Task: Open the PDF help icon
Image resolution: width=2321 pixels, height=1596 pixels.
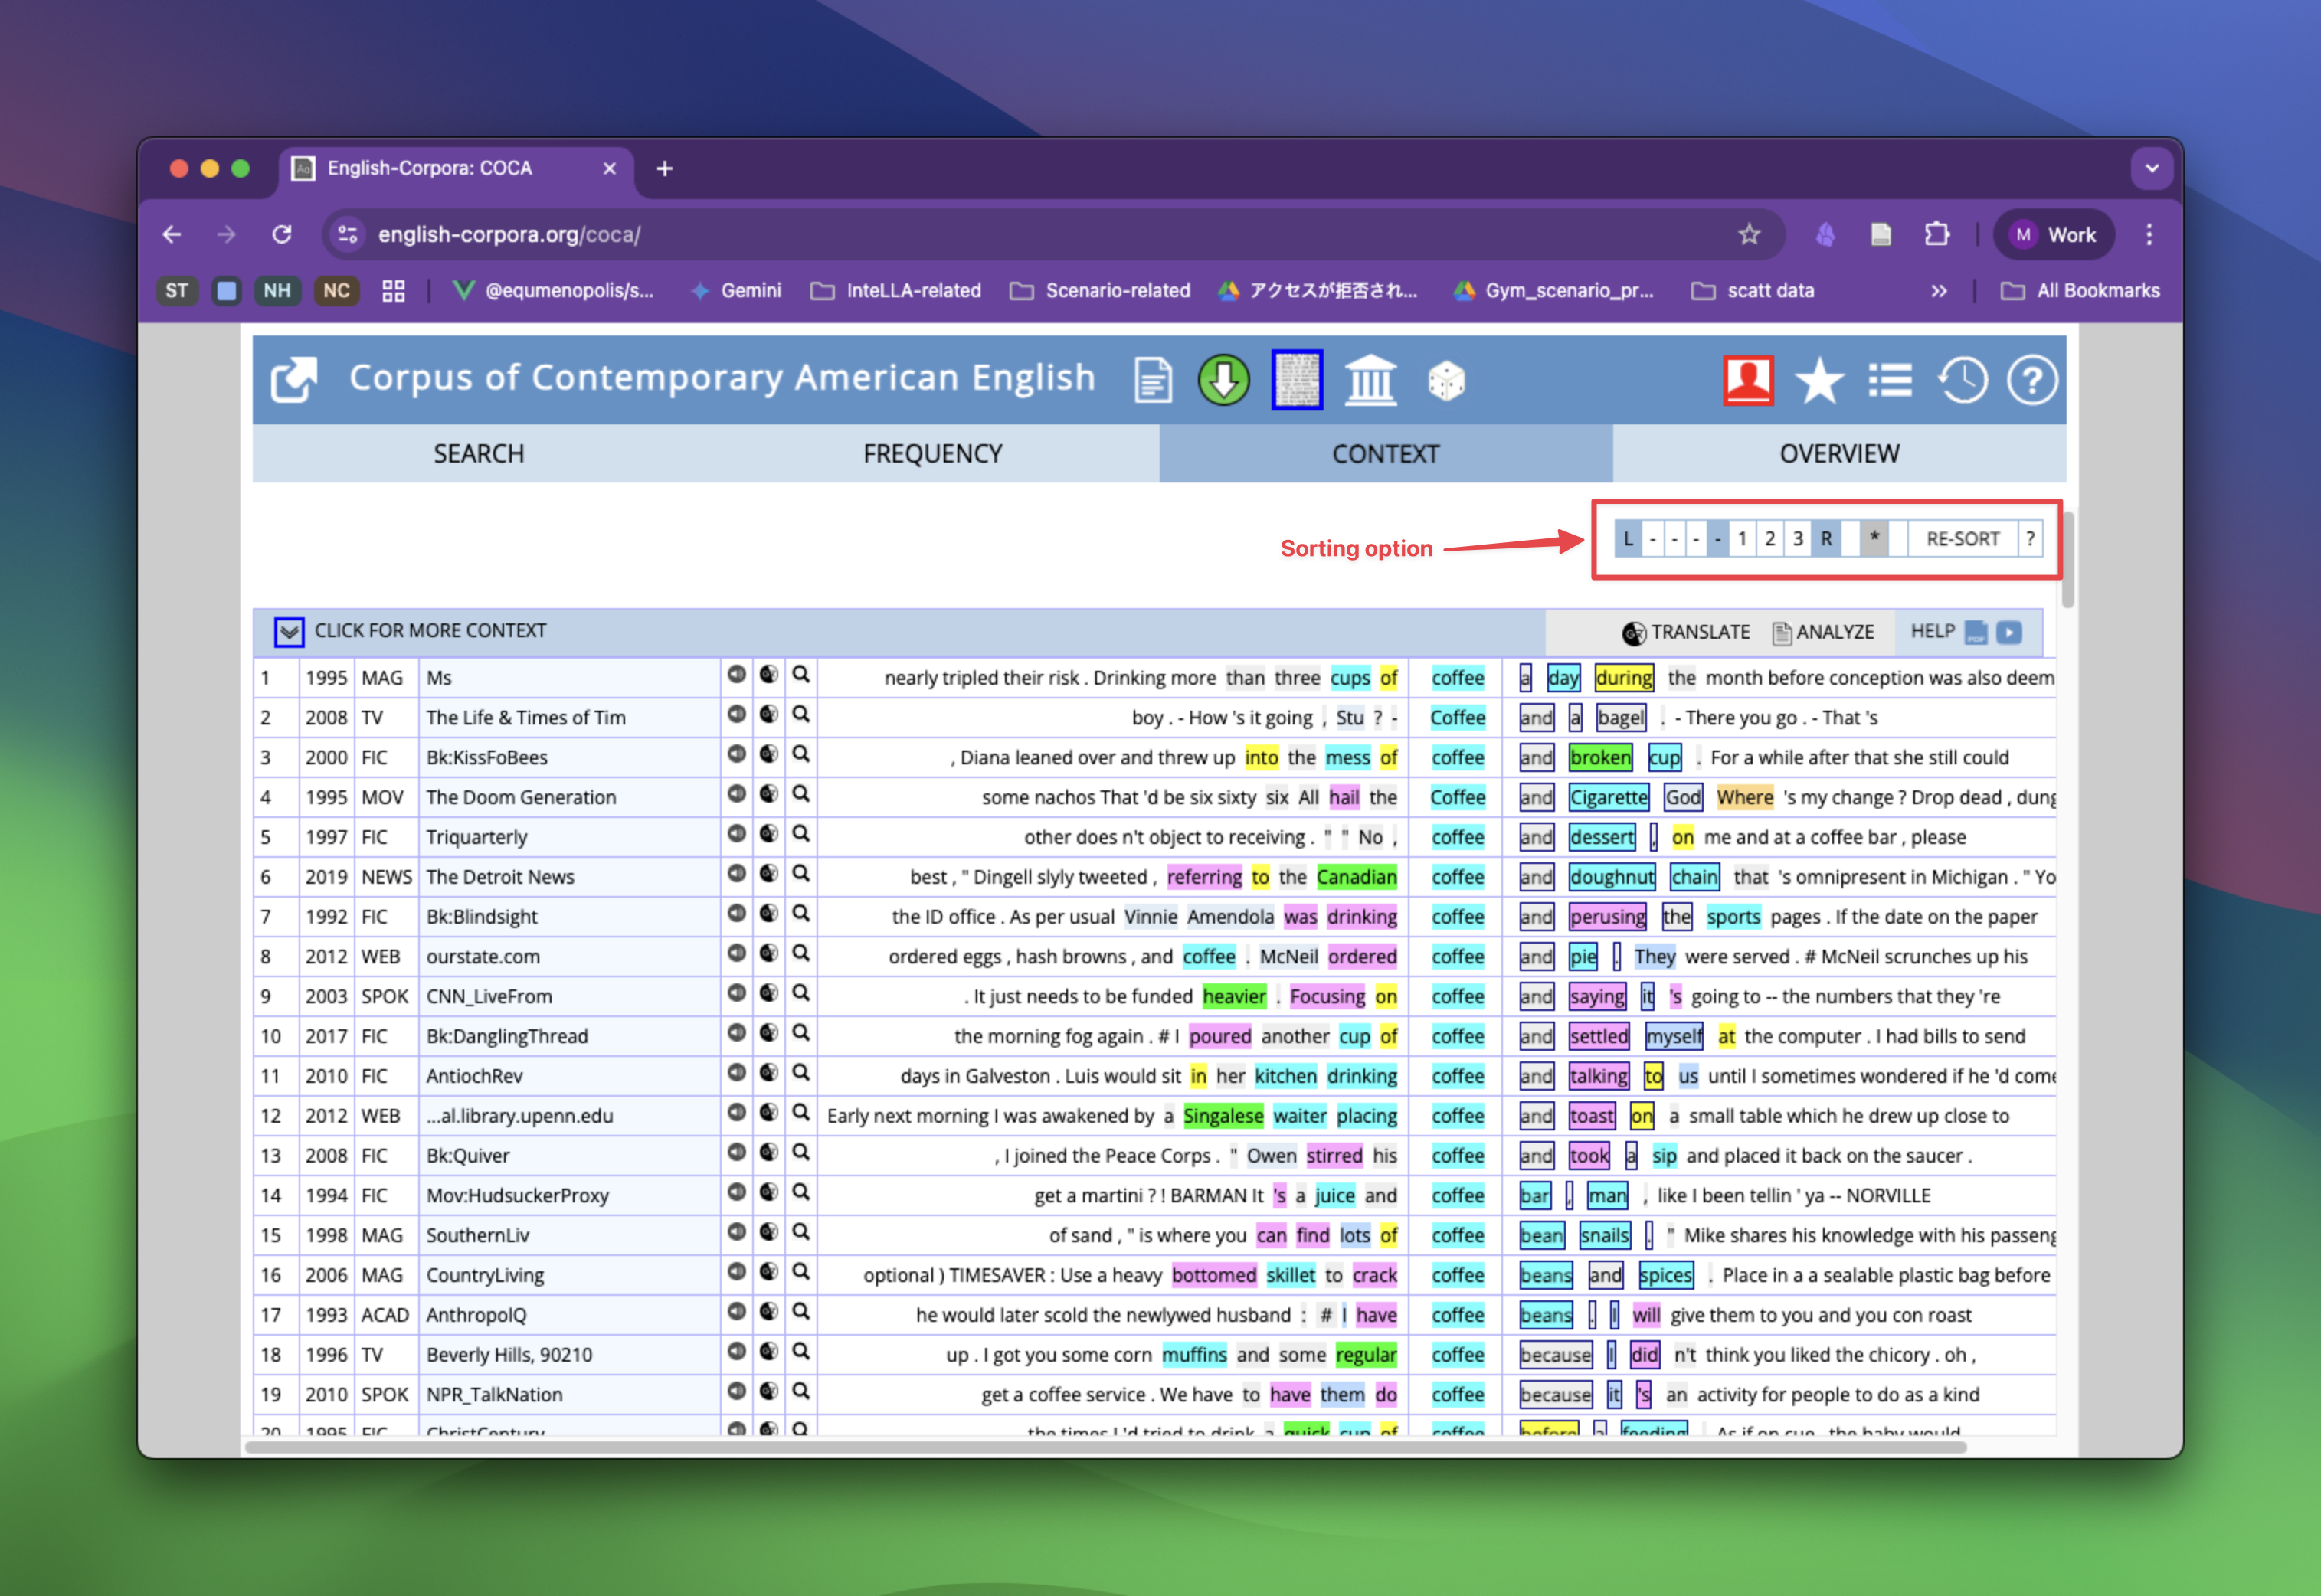Action: [x=1975, y=632]
